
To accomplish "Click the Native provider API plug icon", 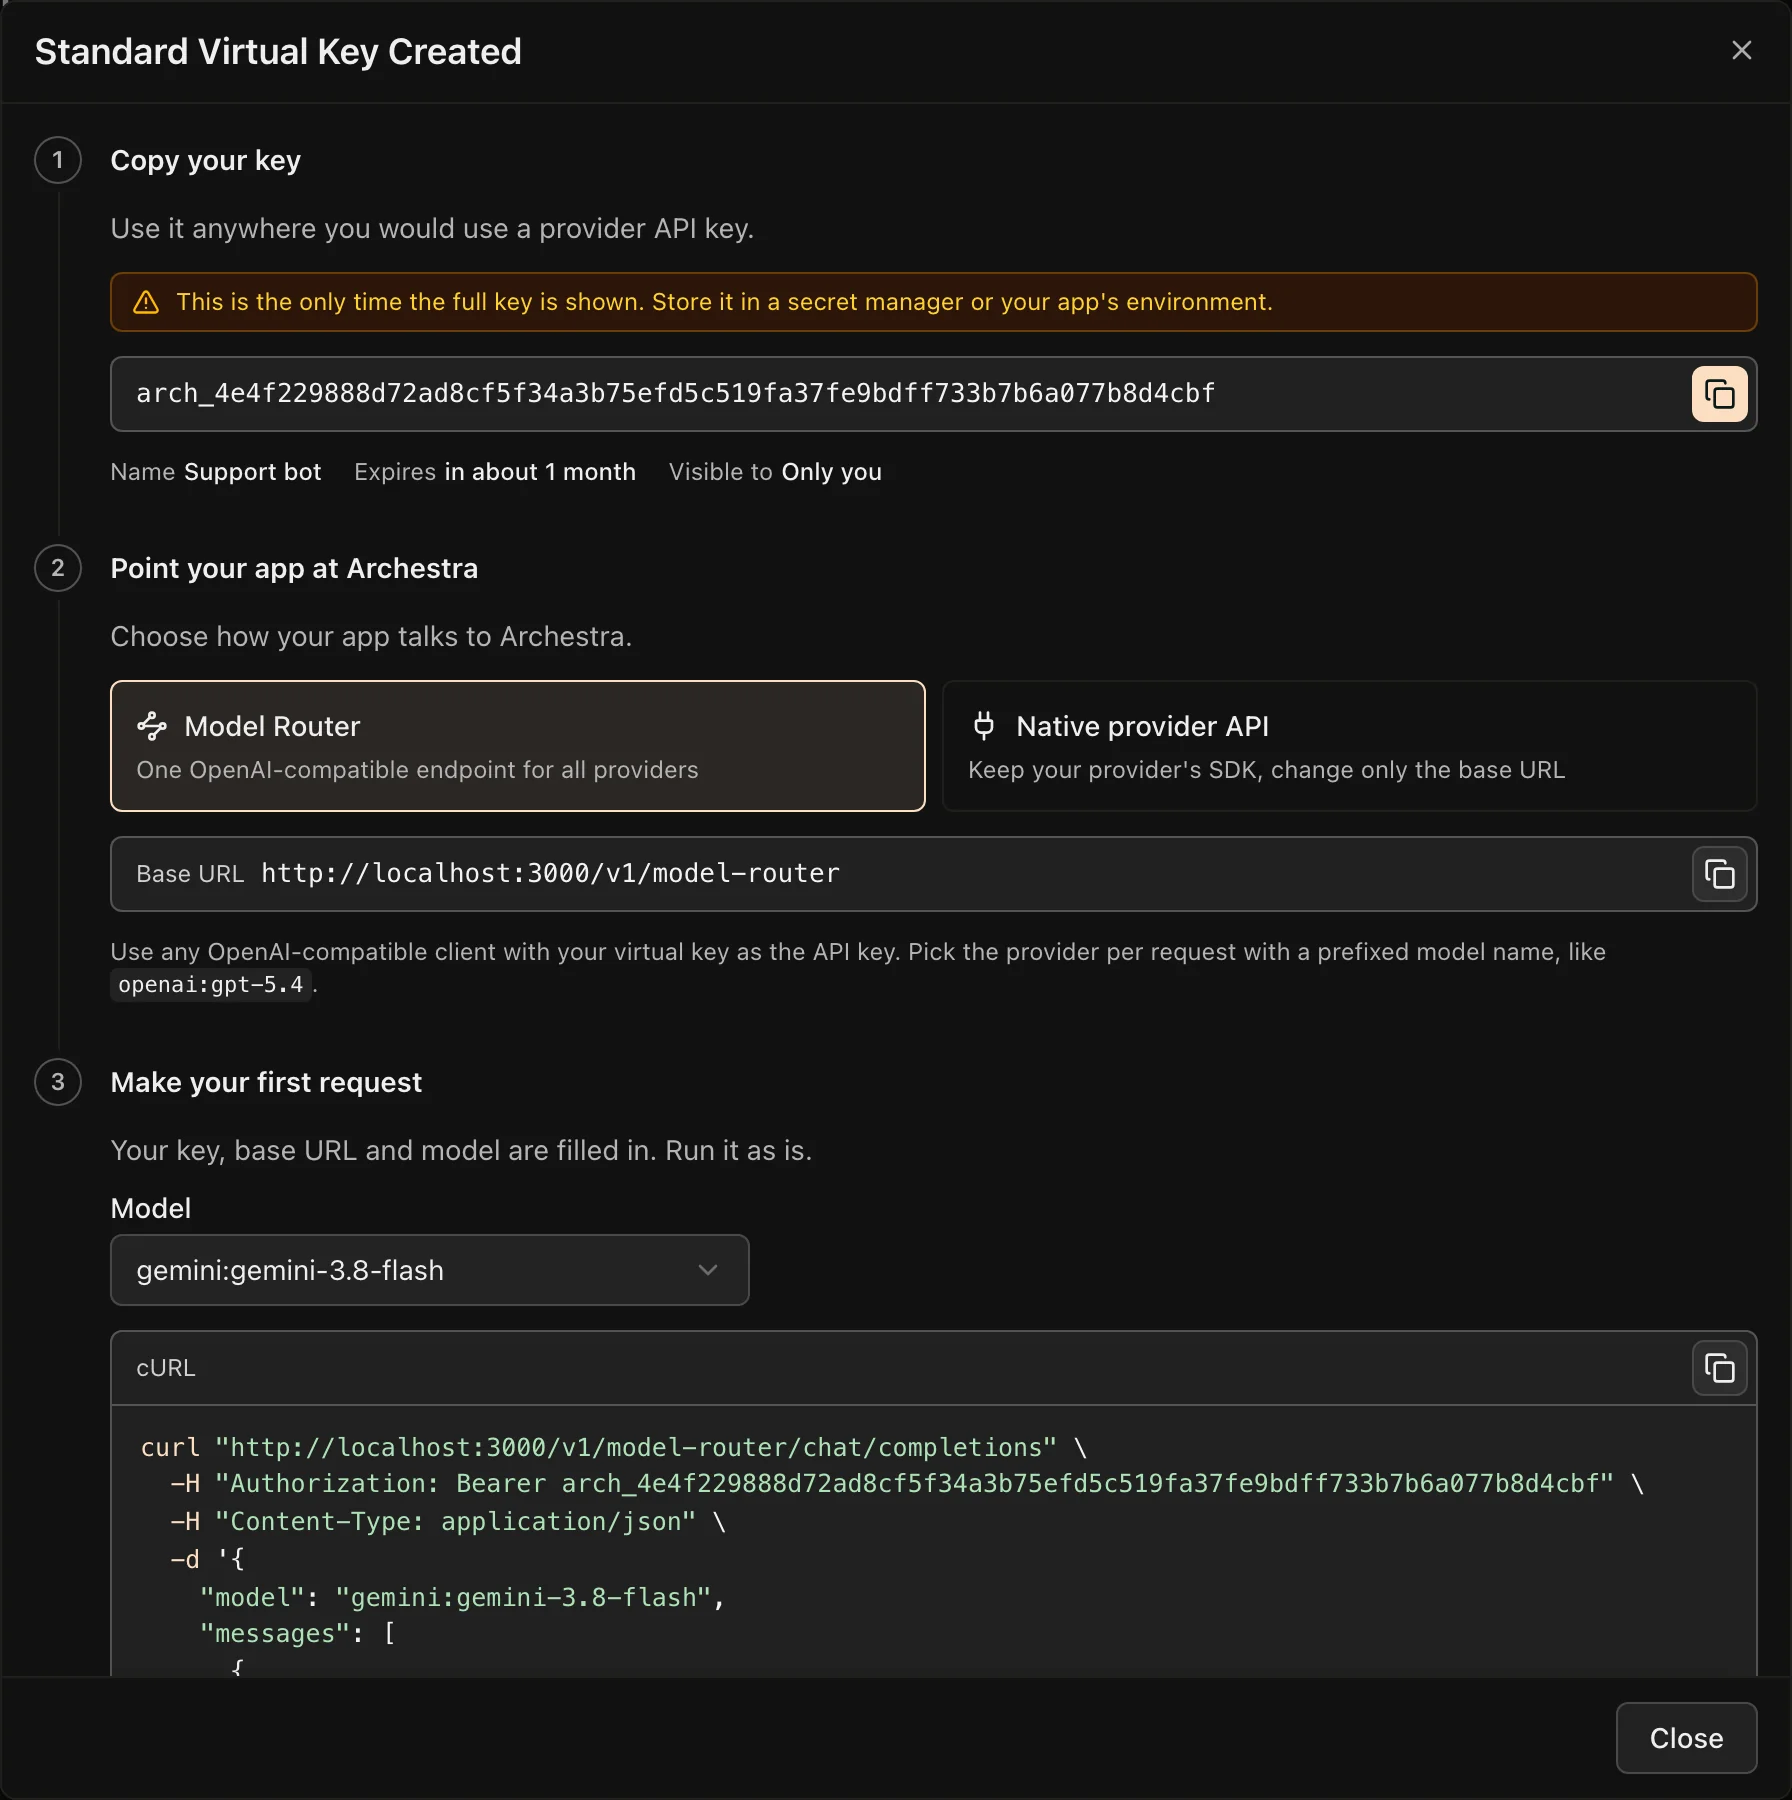I will 984,726.
